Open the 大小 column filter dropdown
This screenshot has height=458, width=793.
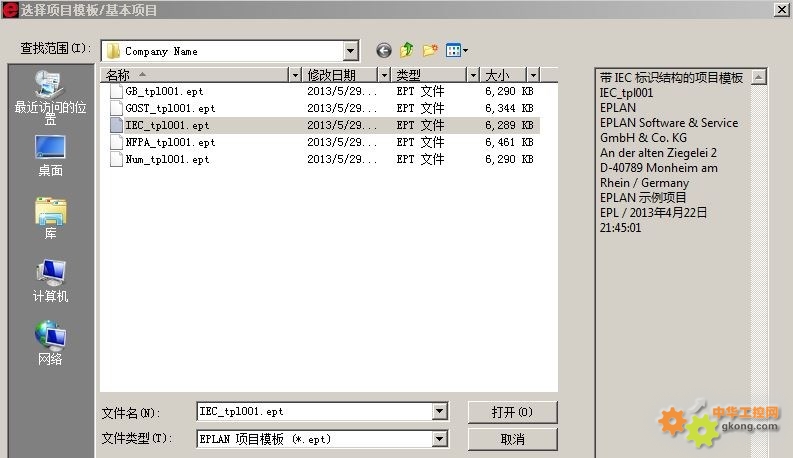(533, 75)
